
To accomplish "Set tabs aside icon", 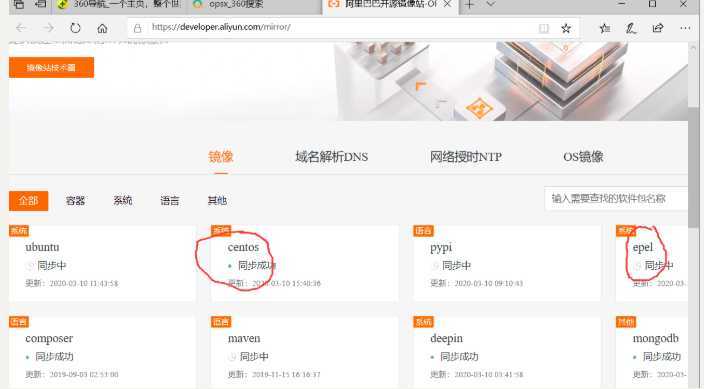I will pos(40,4).
